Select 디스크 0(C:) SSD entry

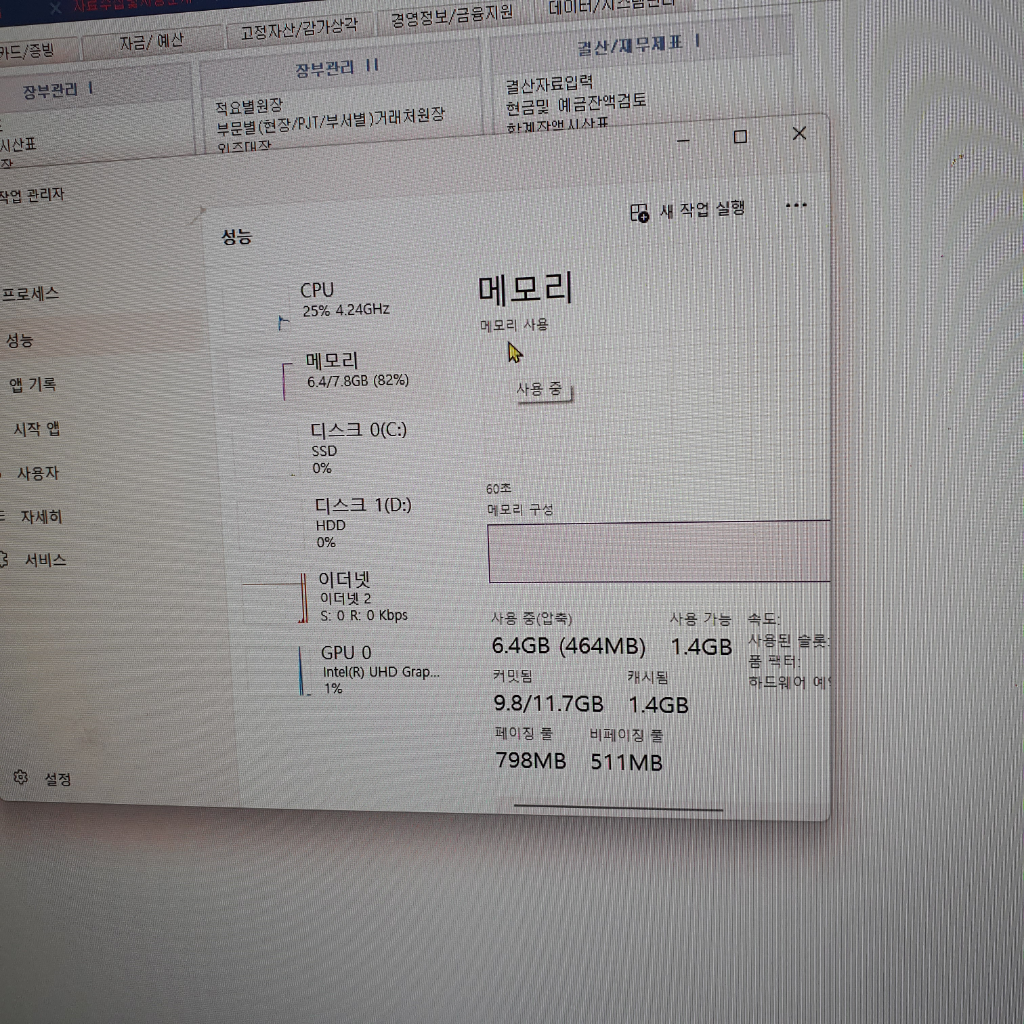tap(358, 447)
